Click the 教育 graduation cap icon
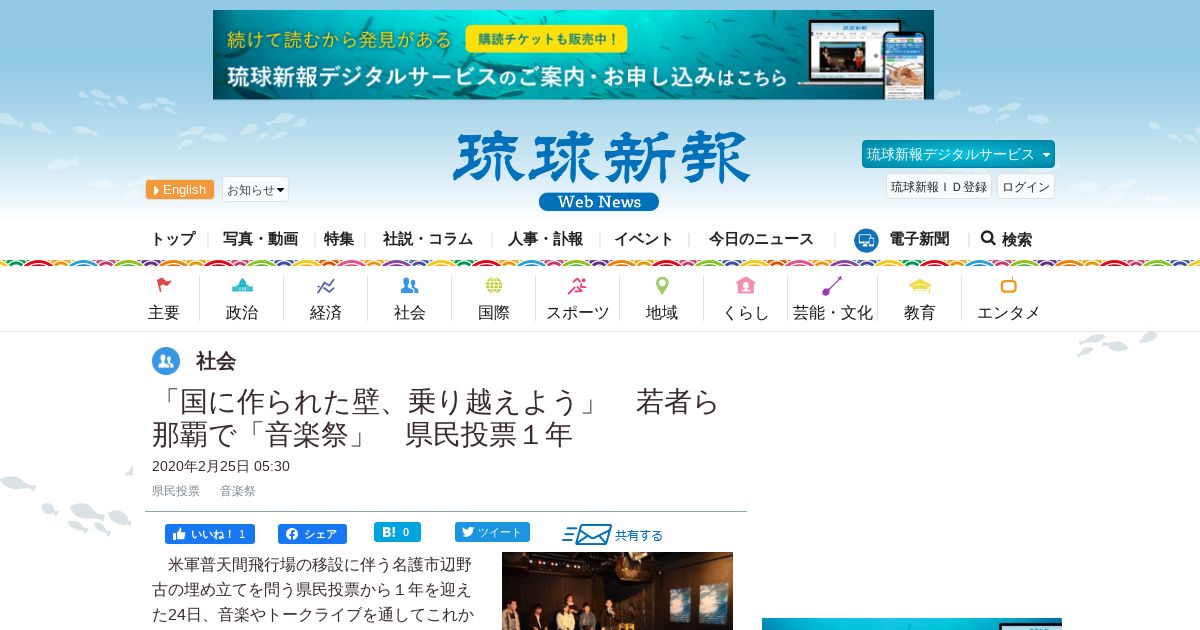This screenshot has height=630, width=1200. pyautogui.click(x=920, y=286)
